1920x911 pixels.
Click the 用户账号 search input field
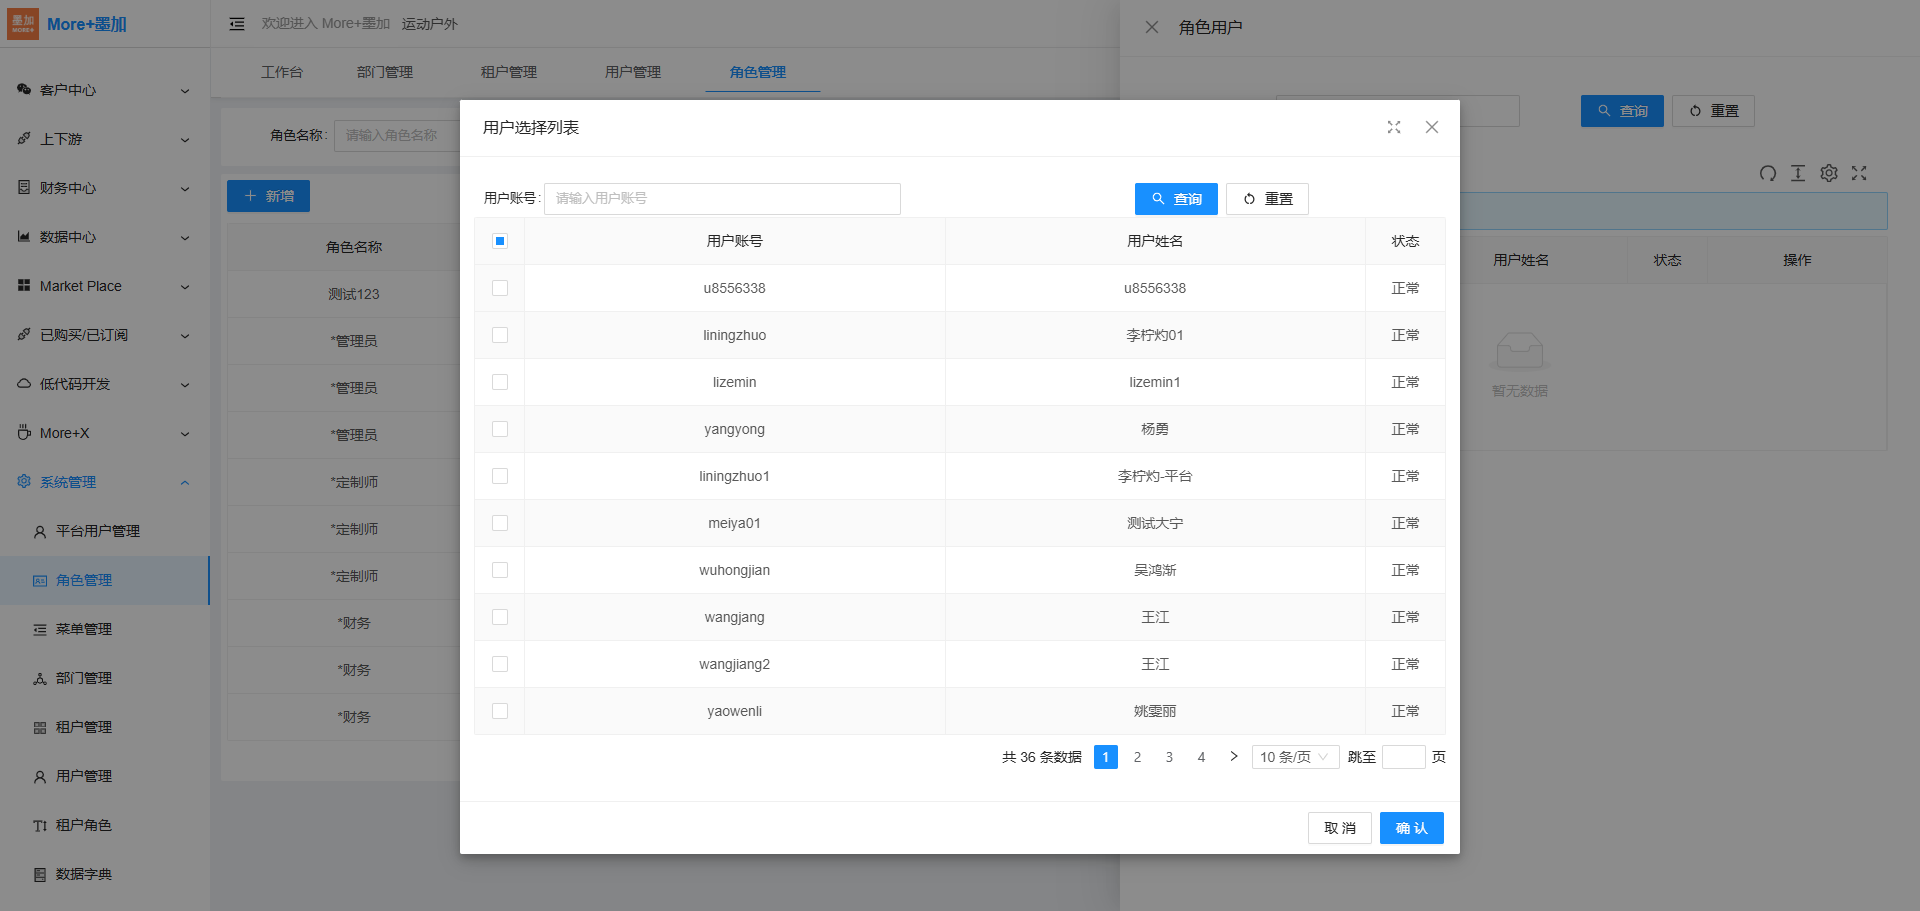(x=721, y=198)
